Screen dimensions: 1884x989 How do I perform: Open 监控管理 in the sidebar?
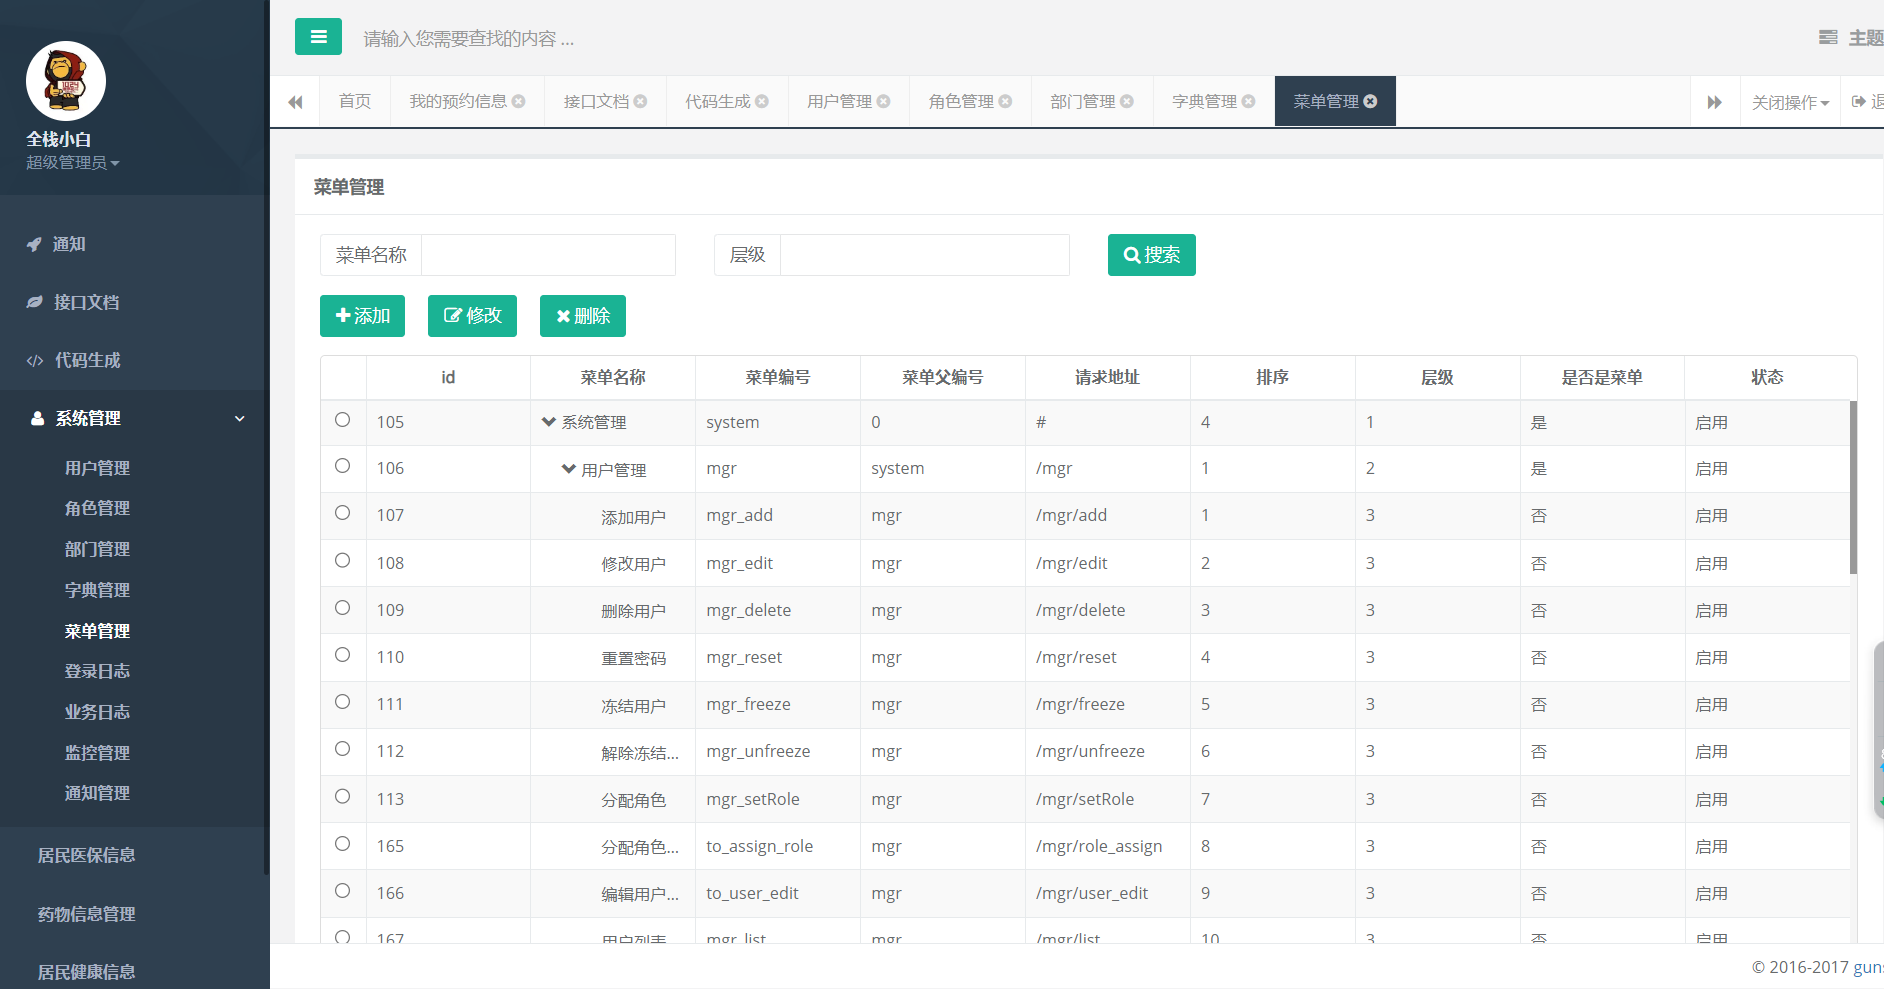pos(97,753)
